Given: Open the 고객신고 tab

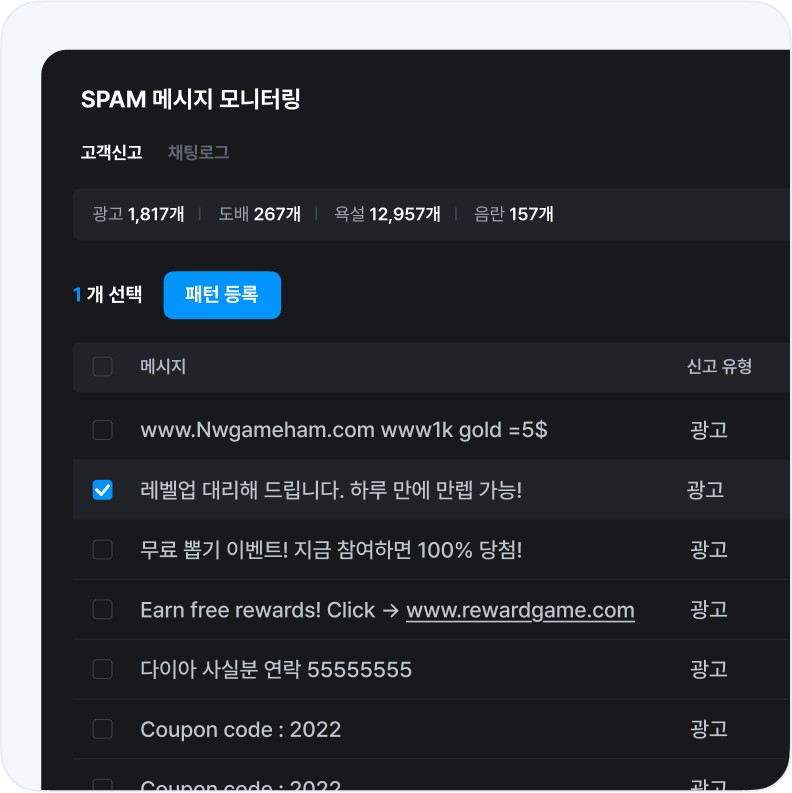Looking at the screenshot, I should (x=111, y=153).
